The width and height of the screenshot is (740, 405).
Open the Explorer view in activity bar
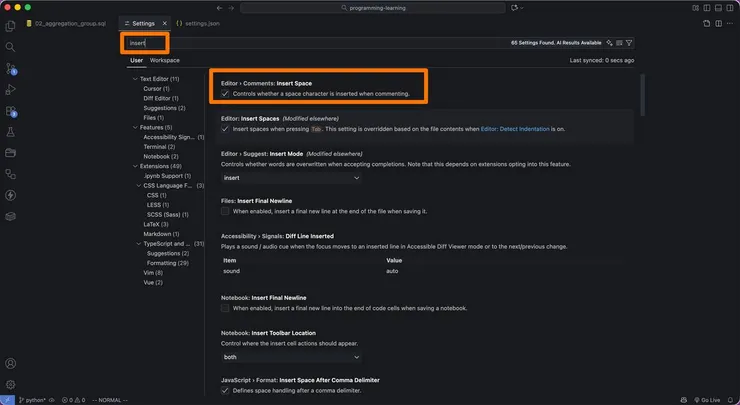[x=10, y=26]
